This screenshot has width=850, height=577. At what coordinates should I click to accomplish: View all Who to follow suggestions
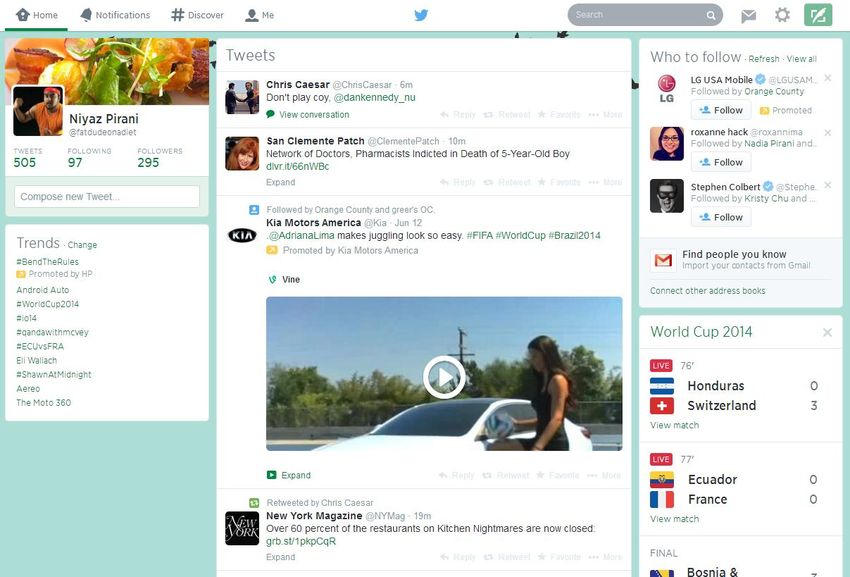click(801, 59)
